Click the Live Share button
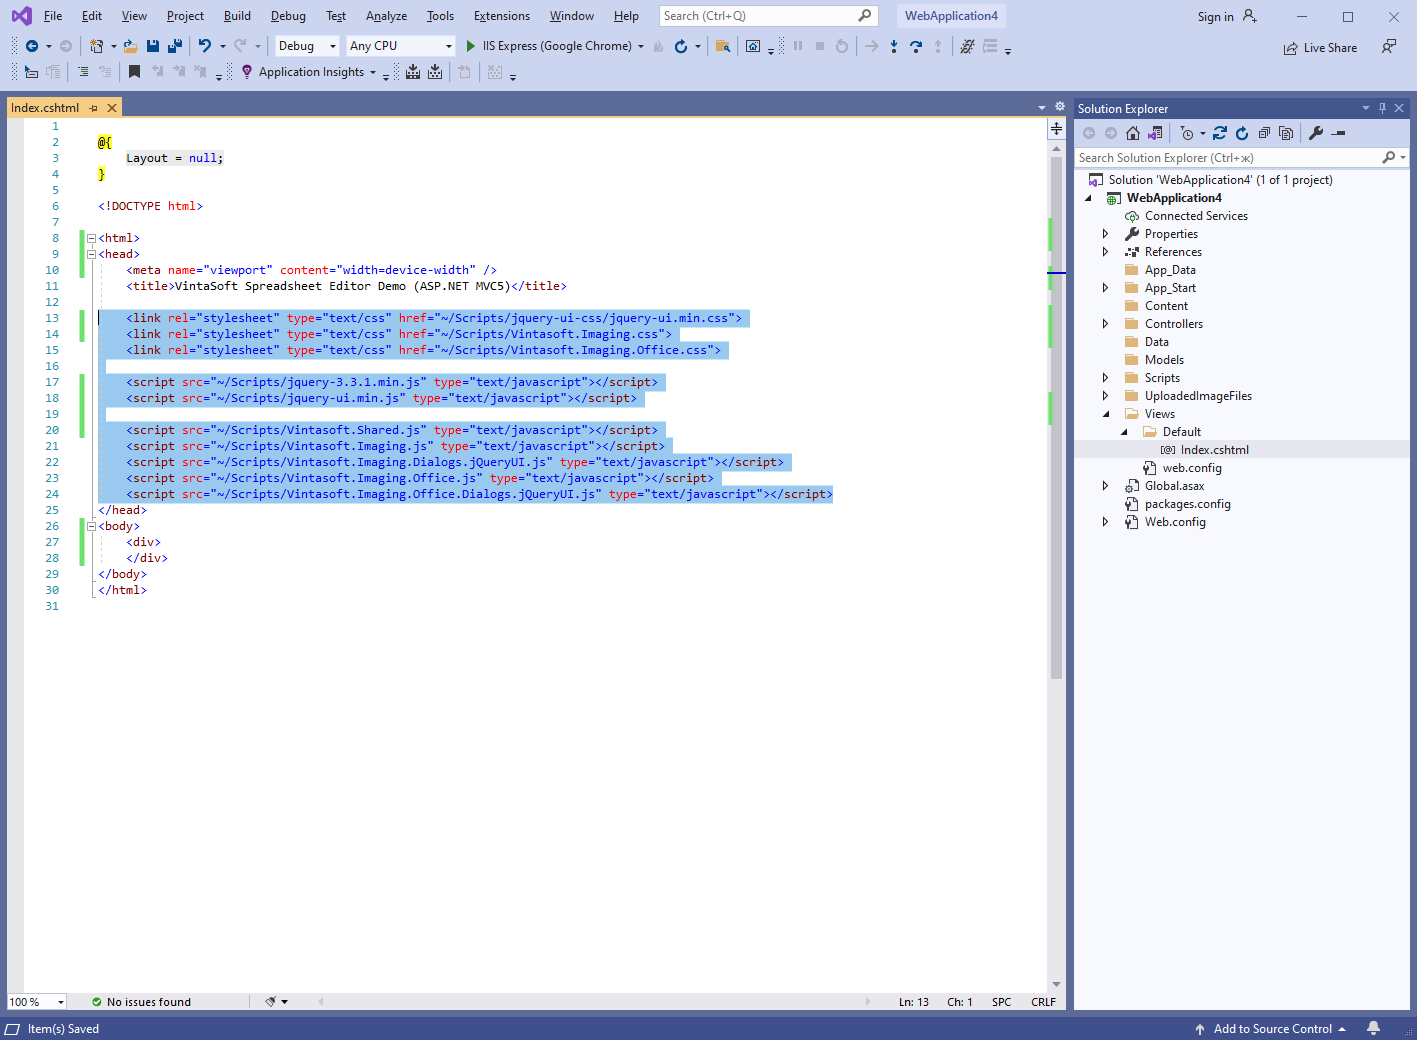 click(x=1320, y=47)
